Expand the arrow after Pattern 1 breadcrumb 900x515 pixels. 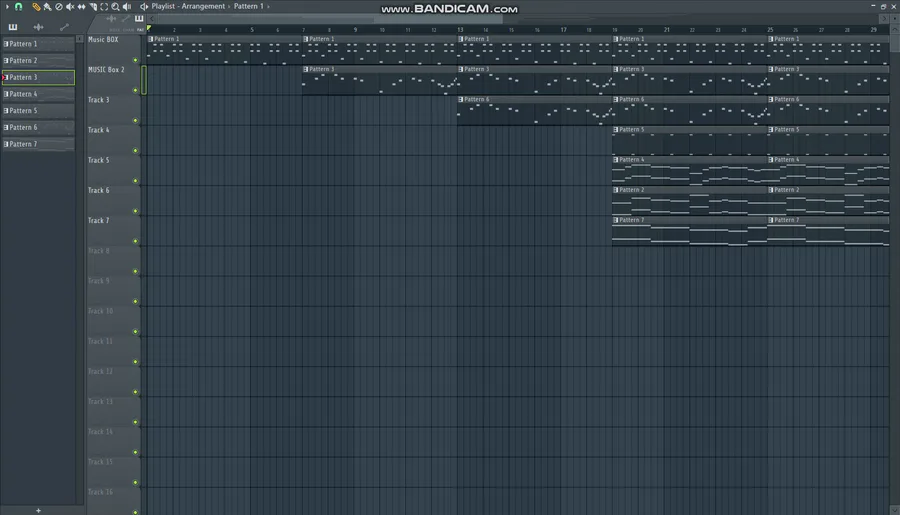pos(268,6)
